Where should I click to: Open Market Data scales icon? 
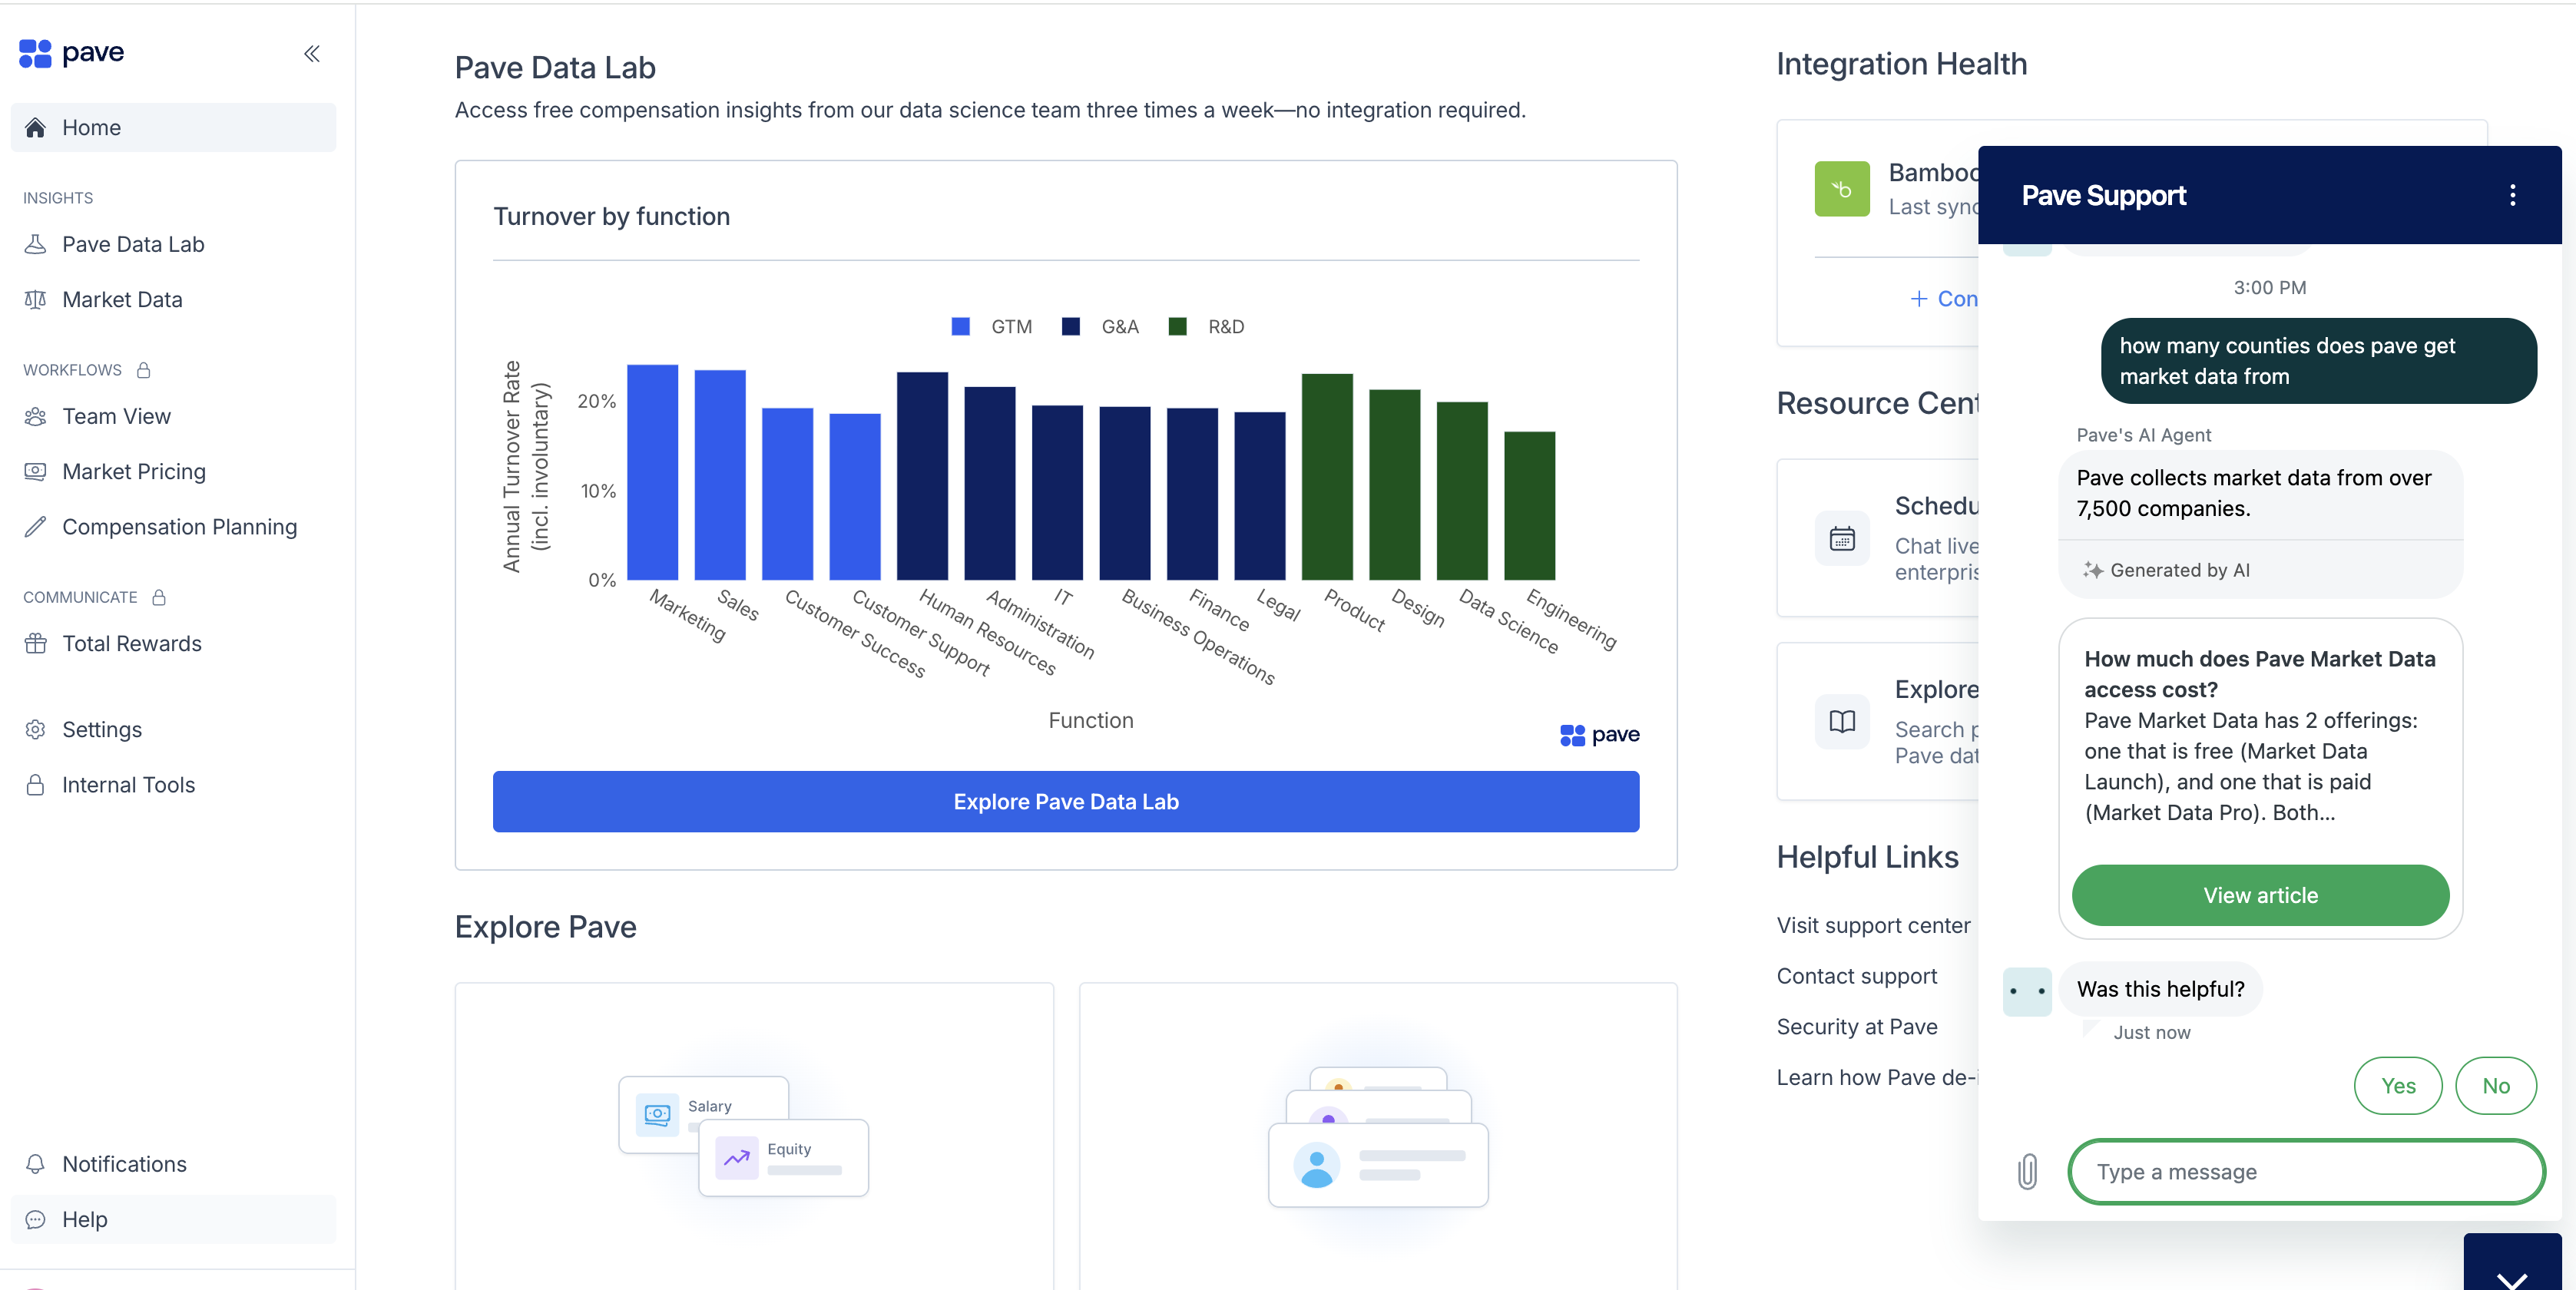pyautogui.click(x=36, y=300)
